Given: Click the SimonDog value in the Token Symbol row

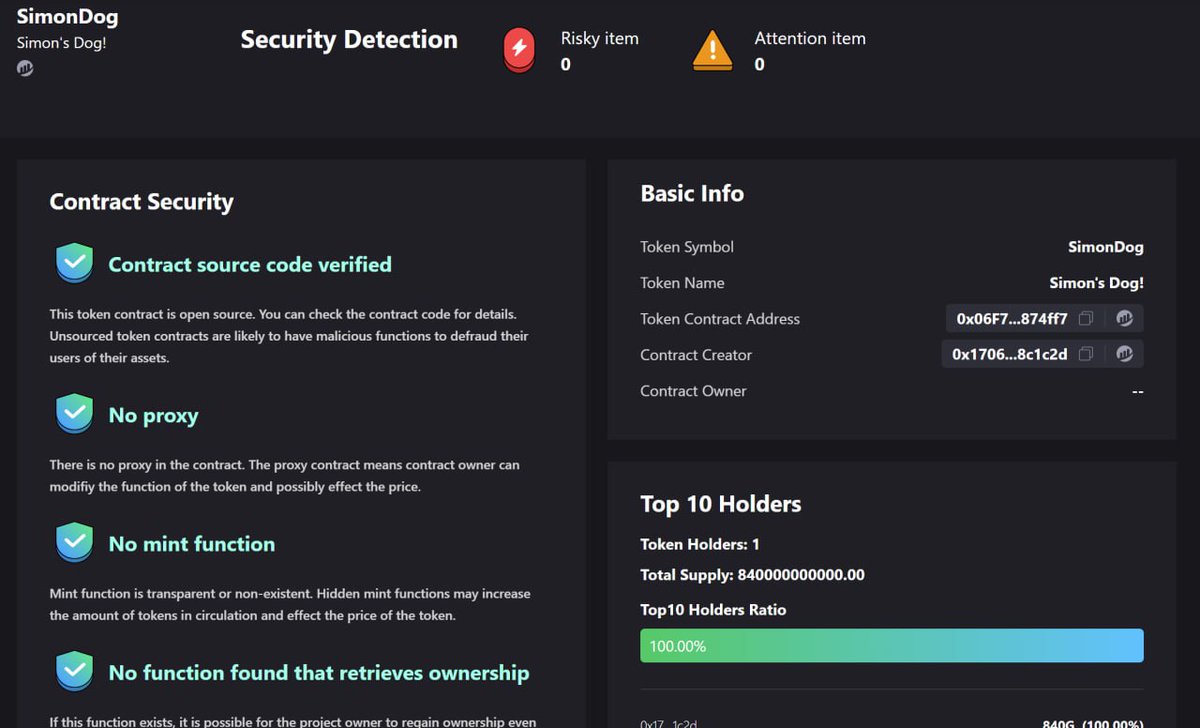Looking at the screenshot, I should click(x=1106, y=247).
